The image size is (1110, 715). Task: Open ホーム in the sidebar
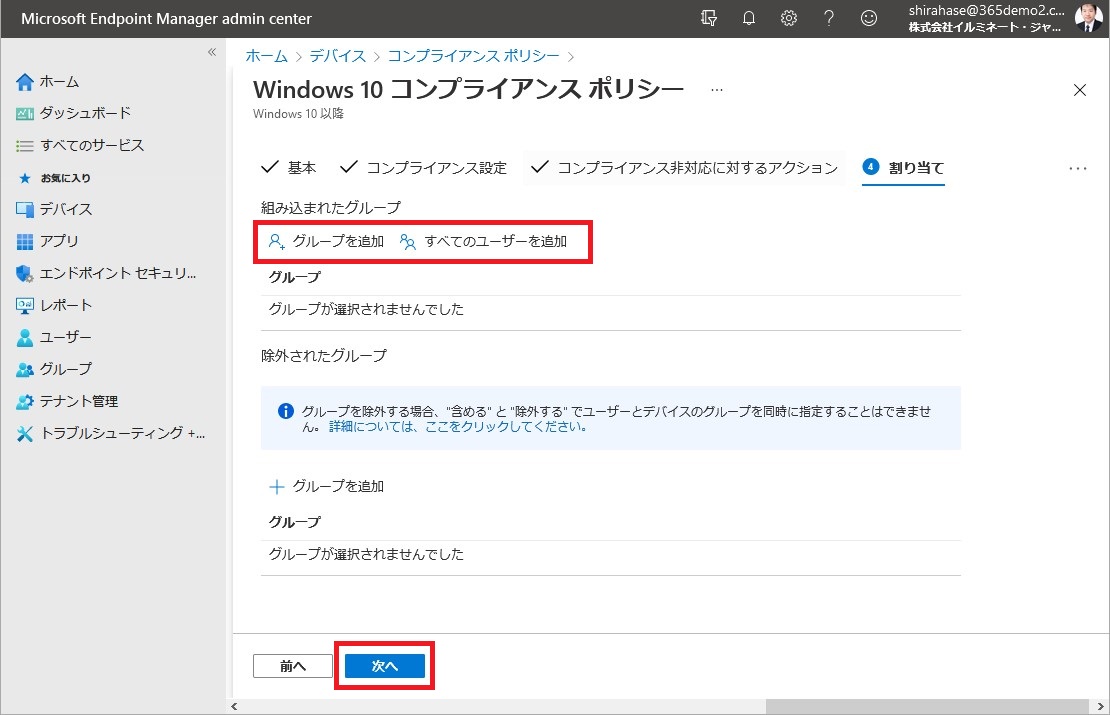click(59, 81)
